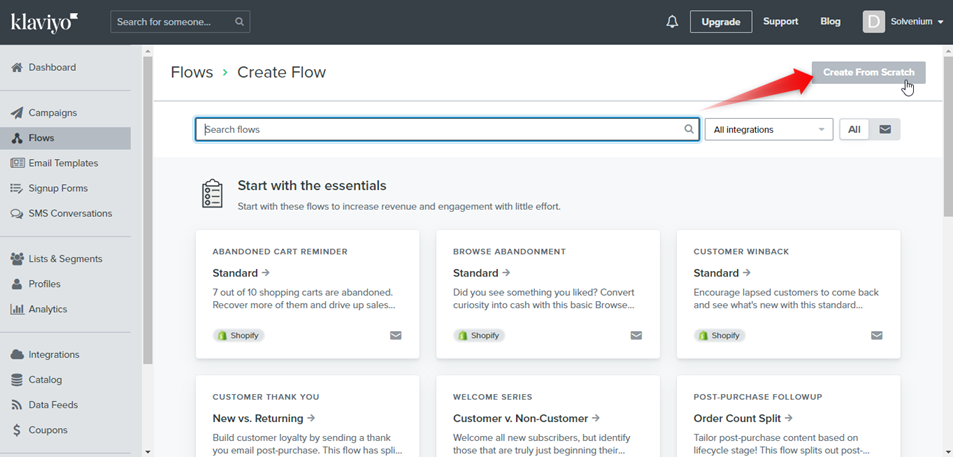
Task: Go to Lists & Segments in the sidebar
Action: coord(65,259)
